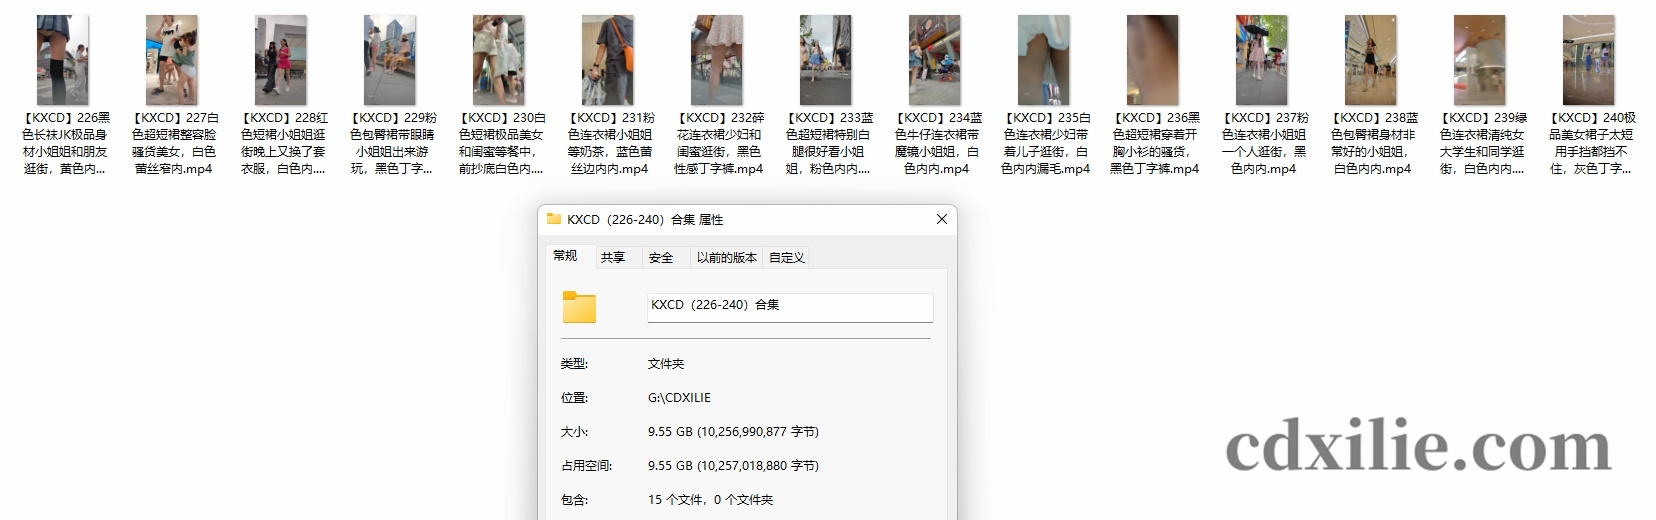Image resolution: width=1656 pixels, height=520 pixels.
Task: Click the KXCD 231 file icon
Action: pyautogui.click(x=608, y=60)
